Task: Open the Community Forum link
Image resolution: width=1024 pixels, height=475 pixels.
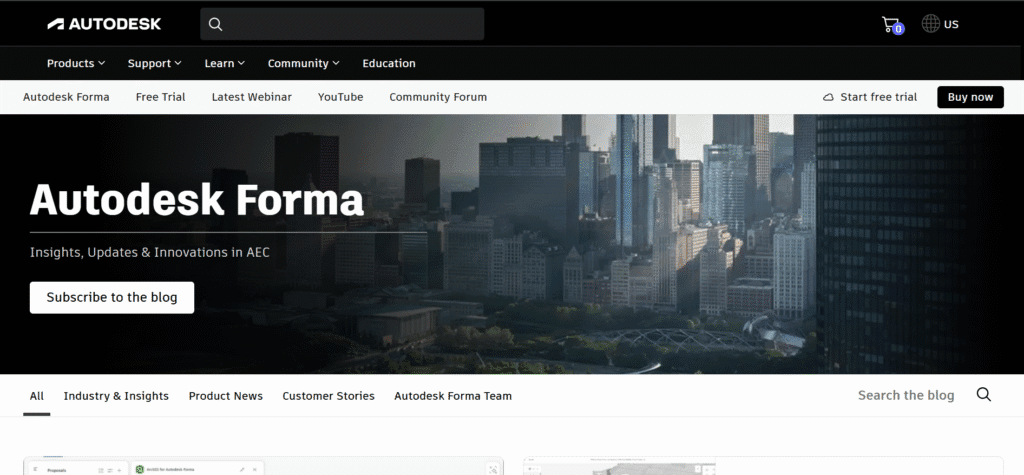Action: tap(438, 97)
